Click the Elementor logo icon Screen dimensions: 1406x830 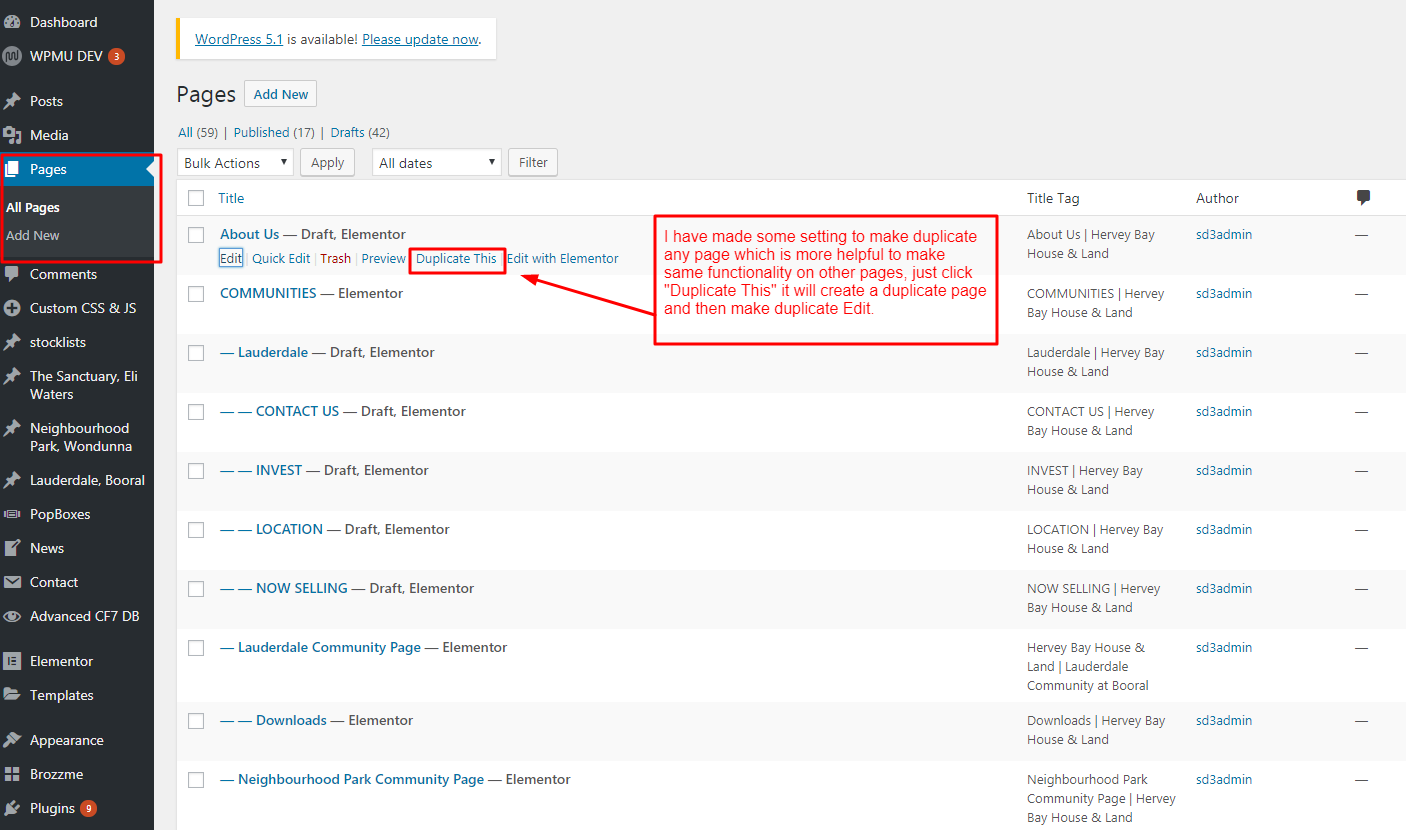12,661
